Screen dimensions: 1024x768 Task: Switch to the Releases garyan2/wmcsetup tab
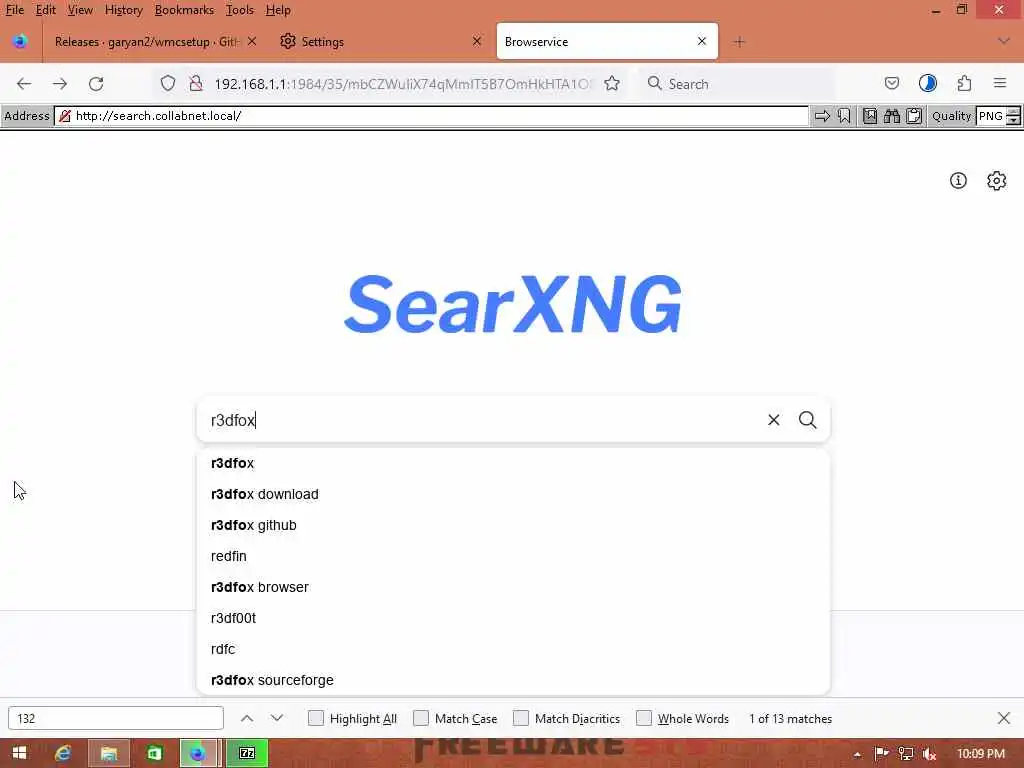[x=147, y=42]
